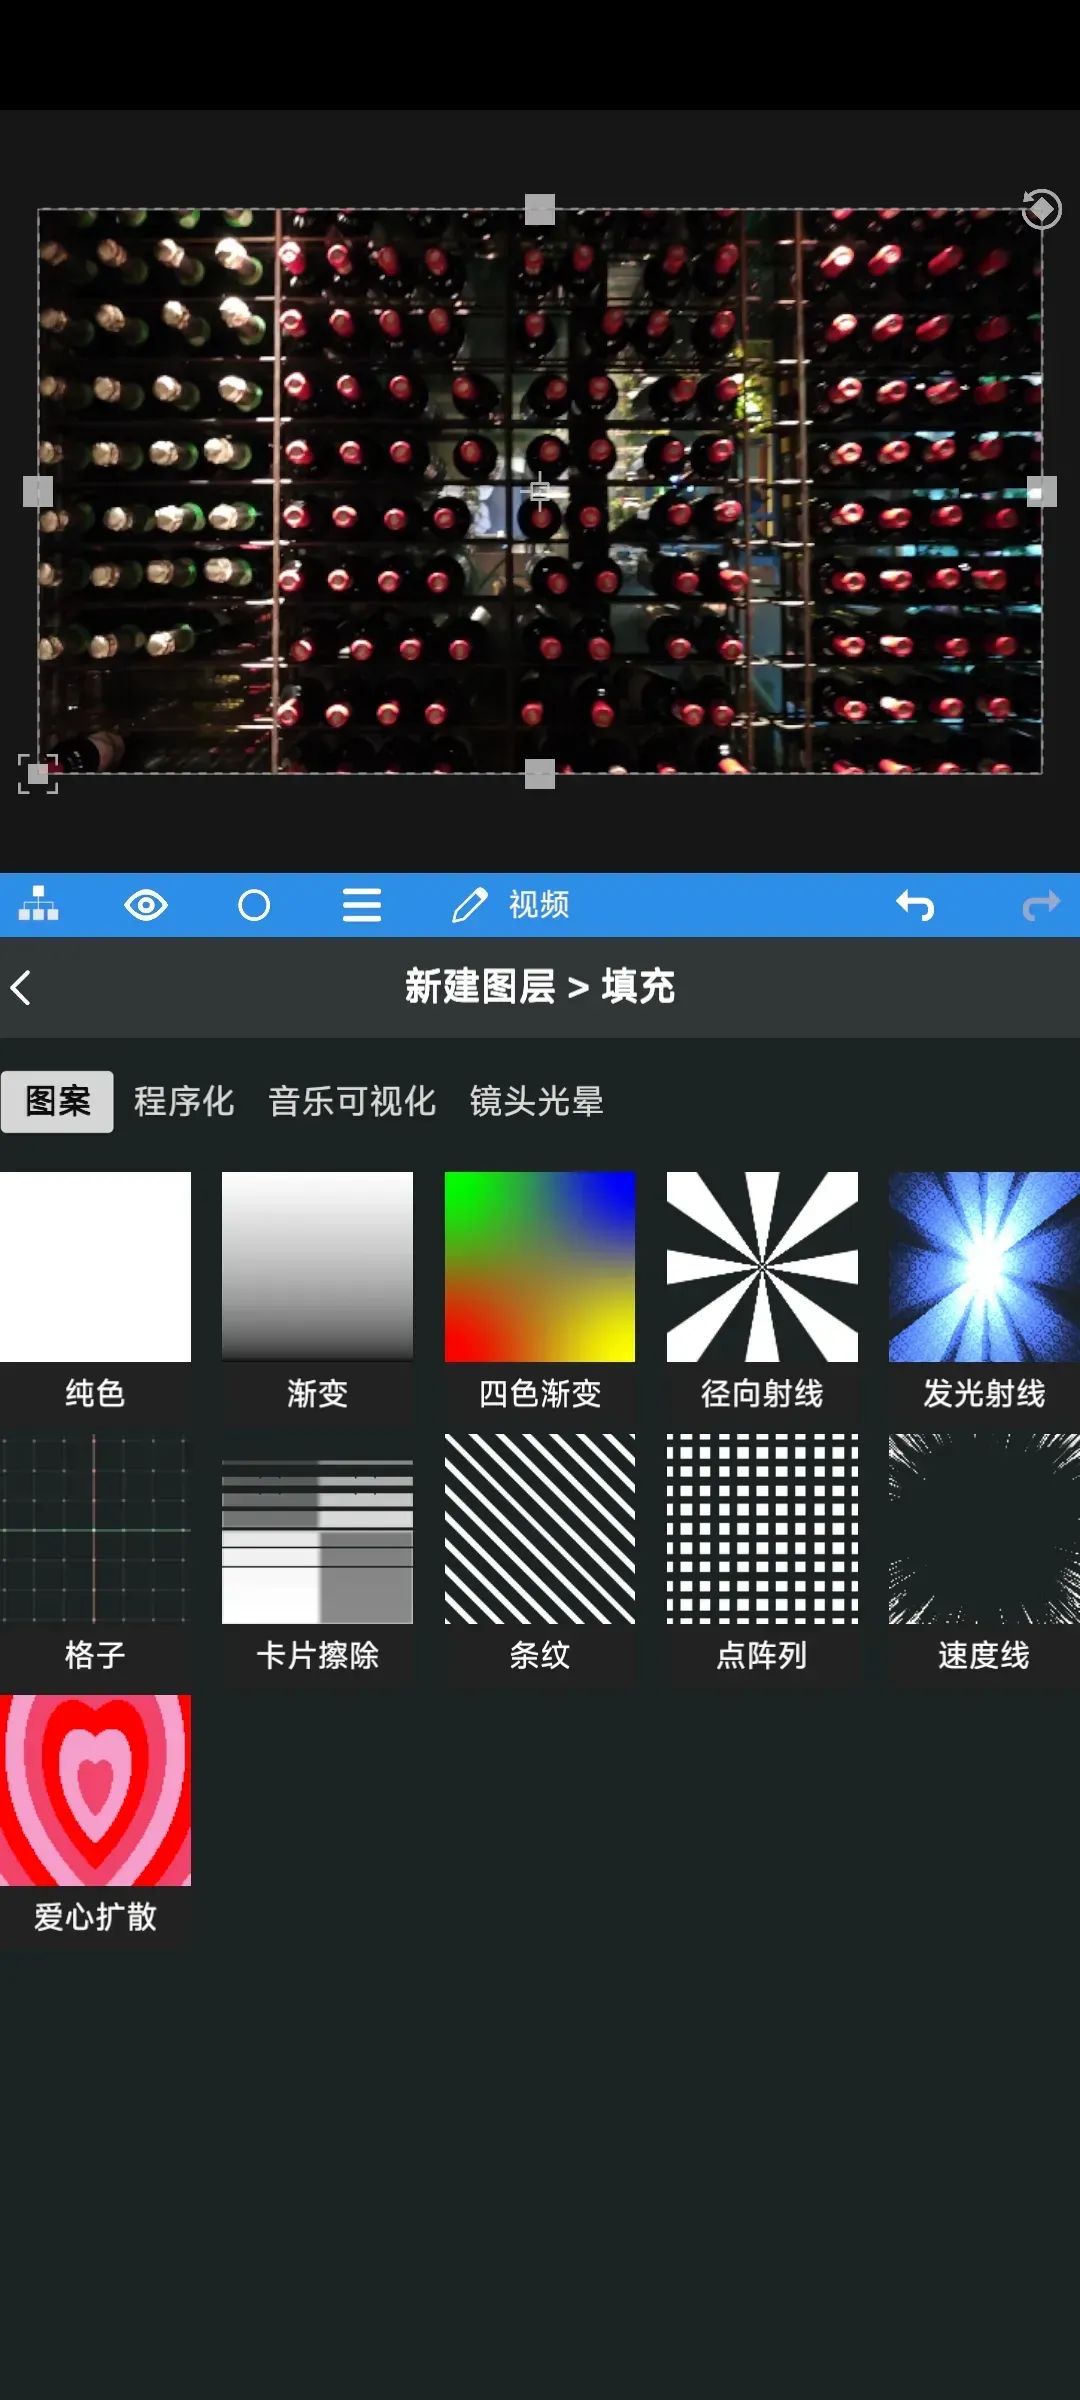Select the 图案 tab

(57, 1101)
